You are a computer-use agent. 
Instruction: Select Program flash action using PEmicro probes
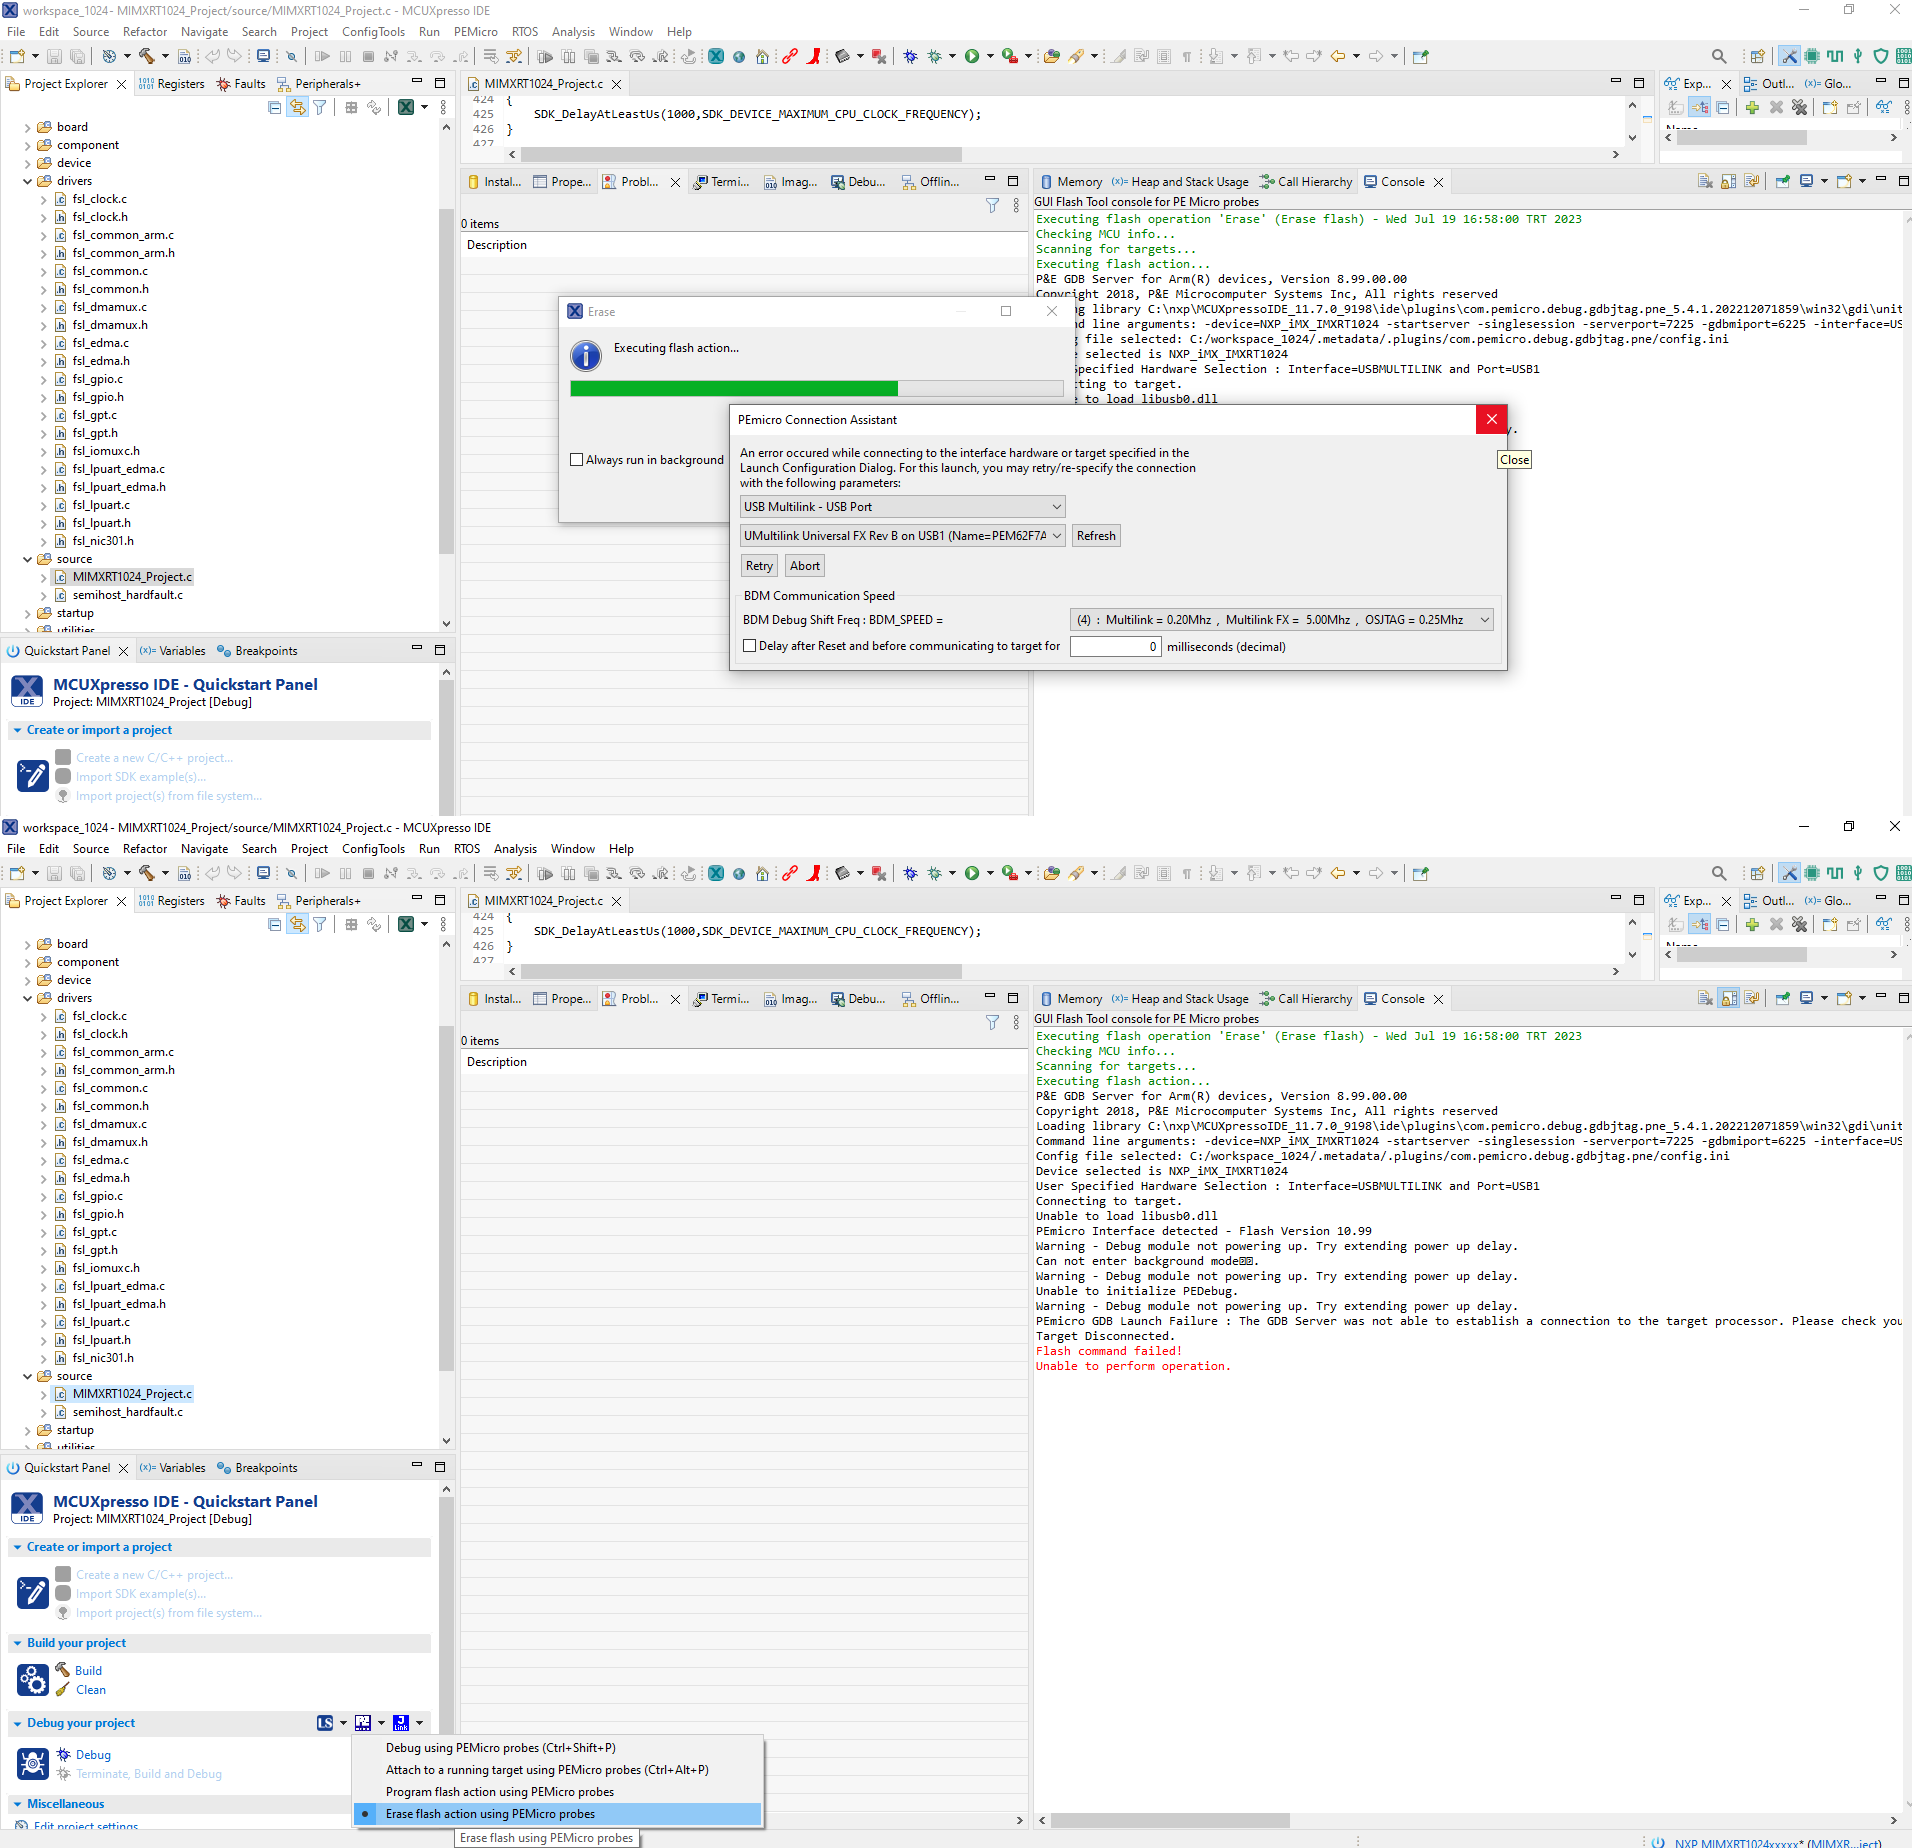[x=499, y=1791]
